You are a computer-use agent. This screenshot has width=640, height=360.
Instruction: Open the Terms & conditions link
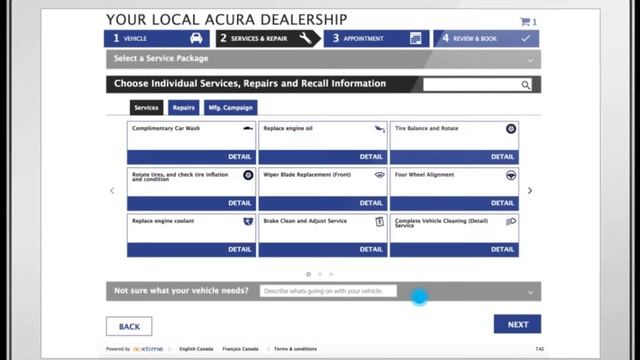[x=296, y=349]
